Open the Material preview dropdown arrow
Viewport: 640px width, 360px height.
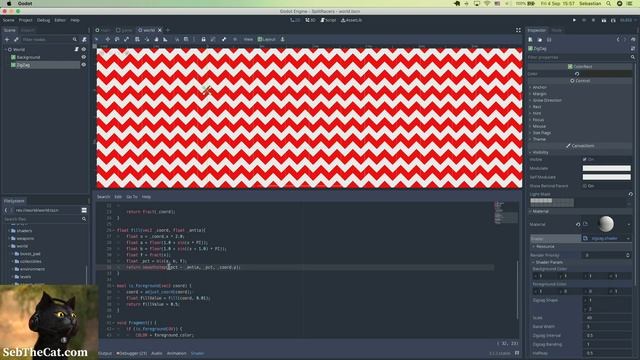629,224
